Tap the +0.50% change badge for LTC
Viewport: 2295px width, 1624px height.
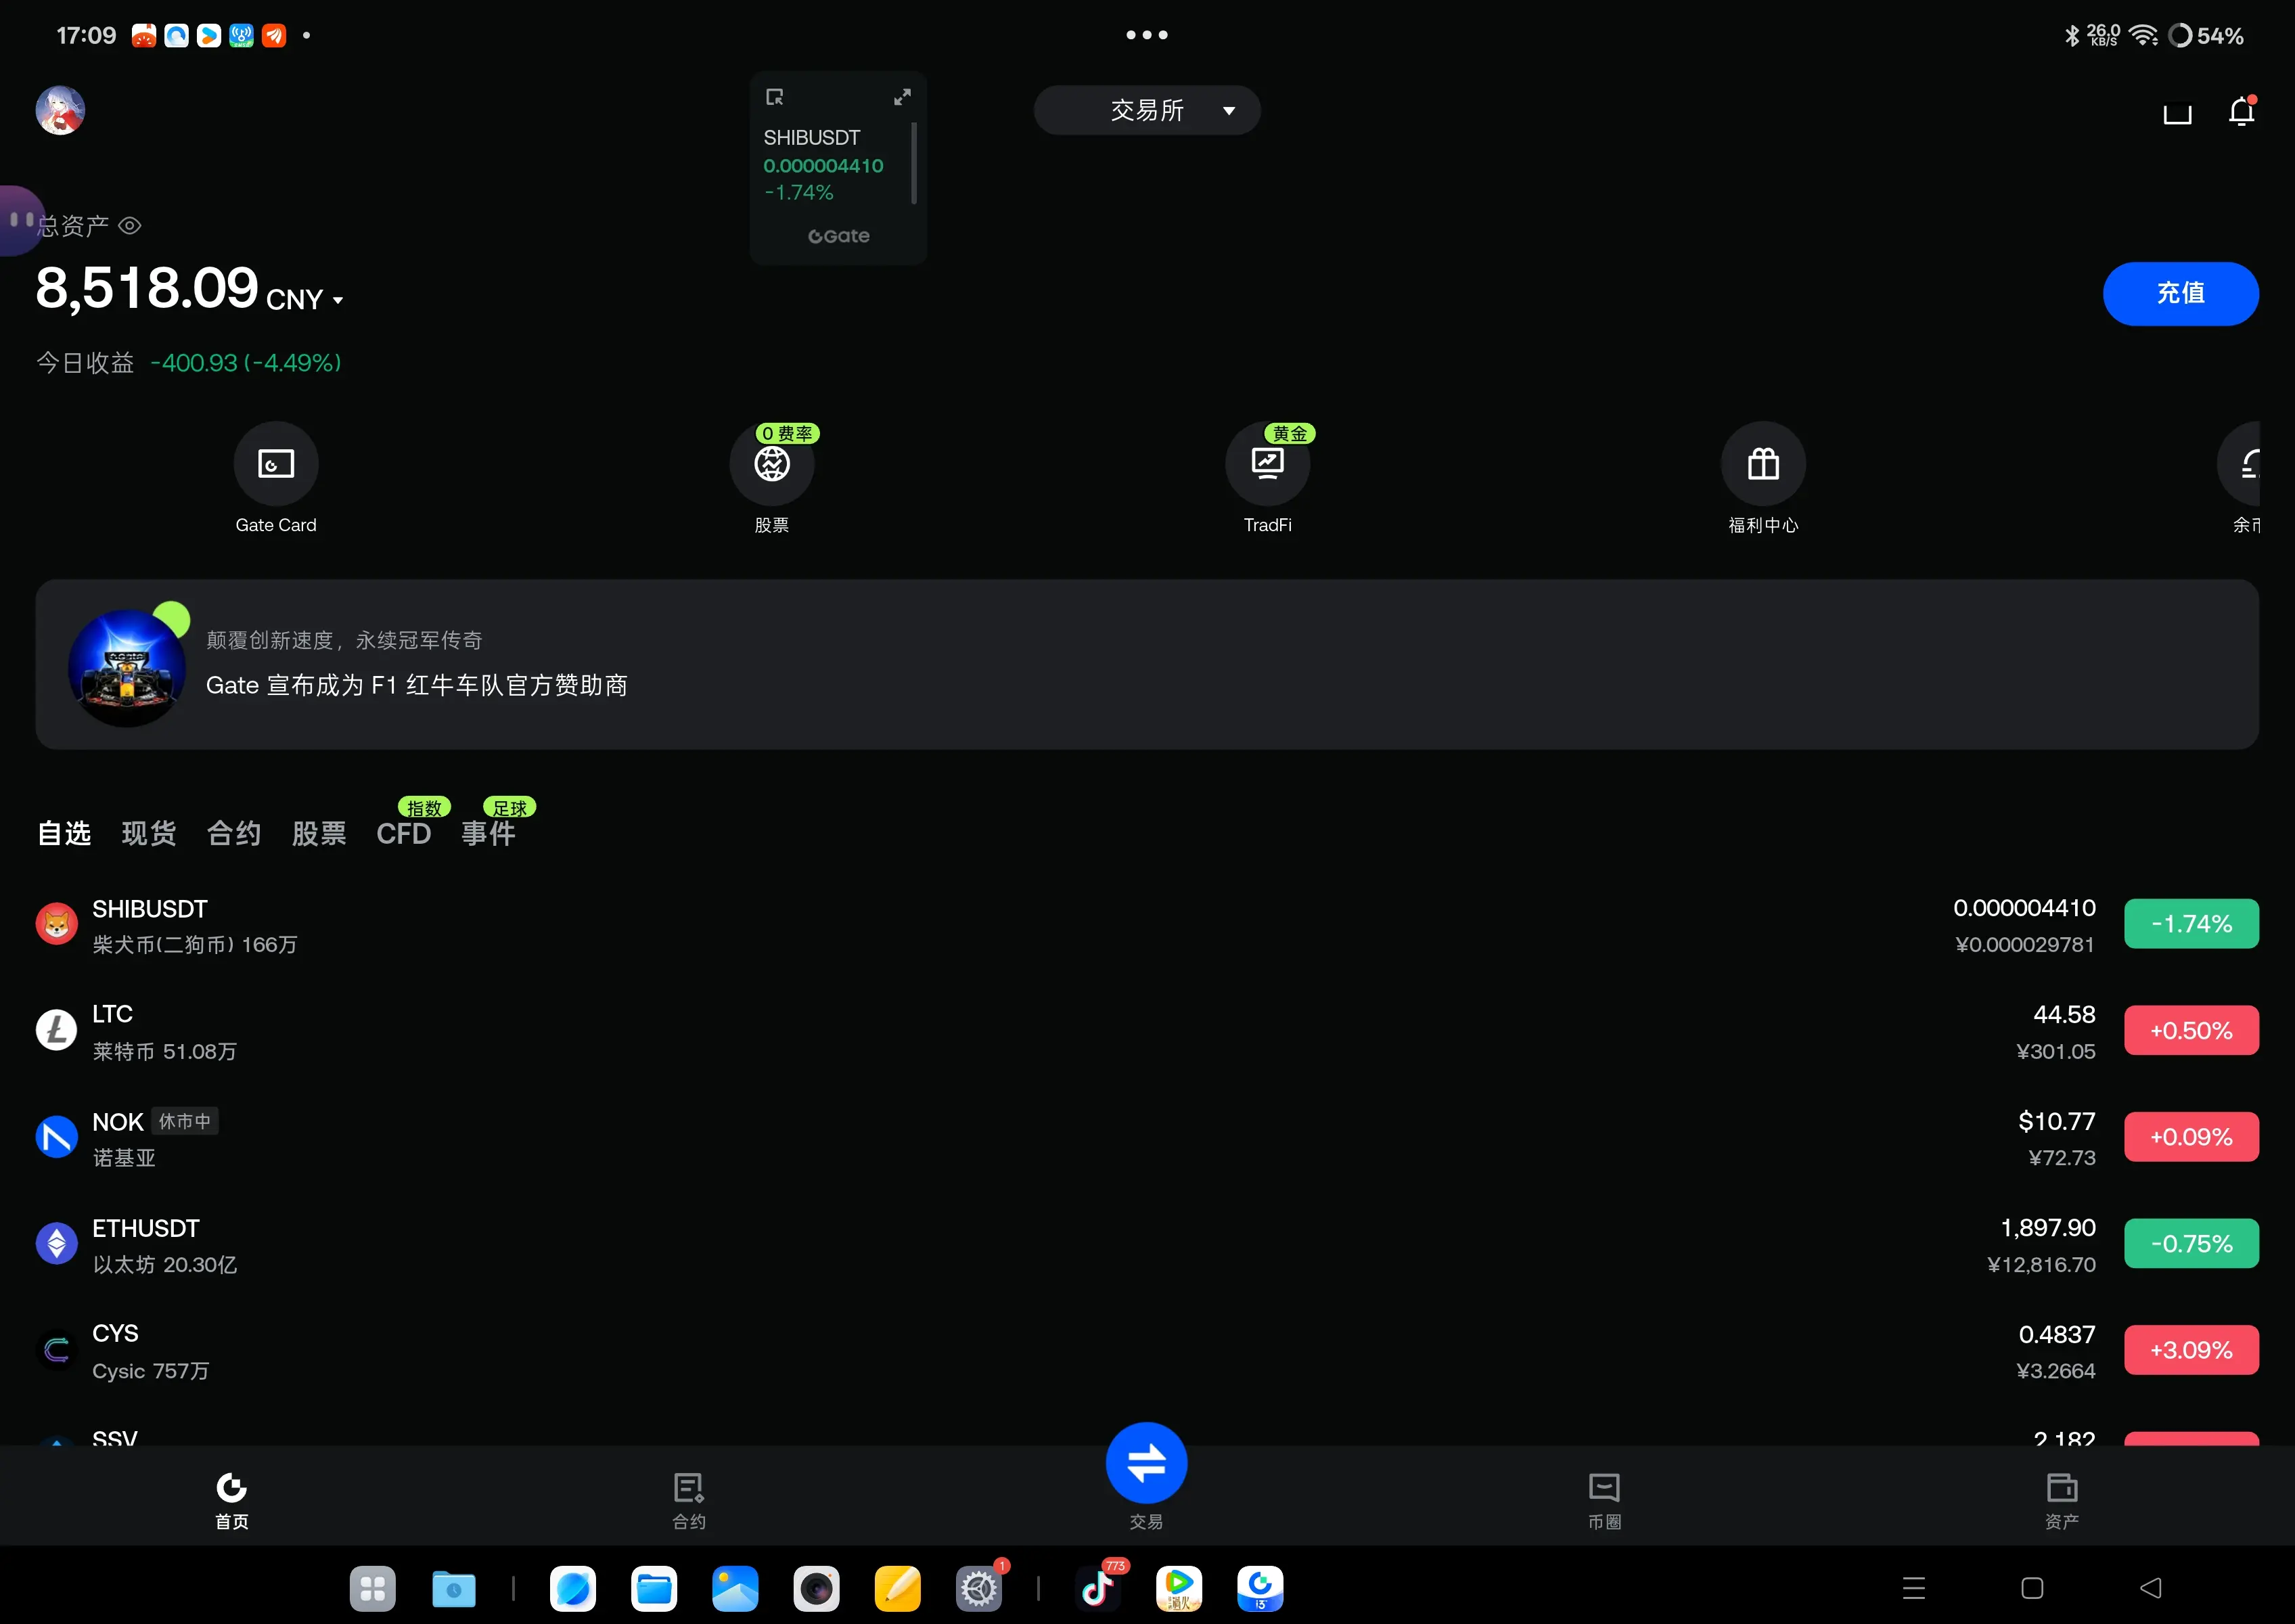pos(2191,1030)
